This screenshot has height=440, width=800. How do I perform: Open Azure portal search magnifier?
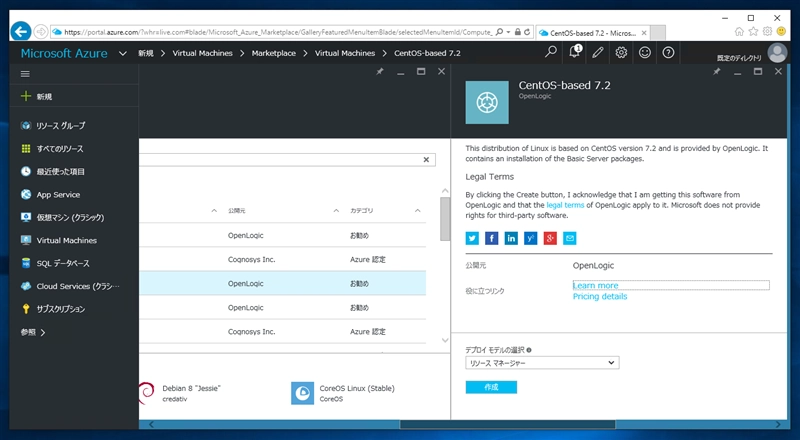[x=551, y=52]
